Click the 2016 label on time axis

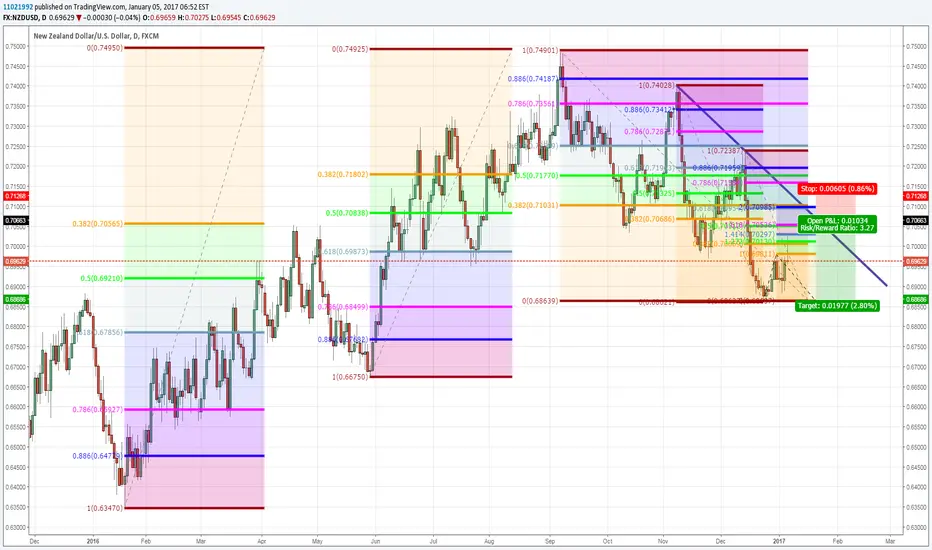[x=93, y=542]
